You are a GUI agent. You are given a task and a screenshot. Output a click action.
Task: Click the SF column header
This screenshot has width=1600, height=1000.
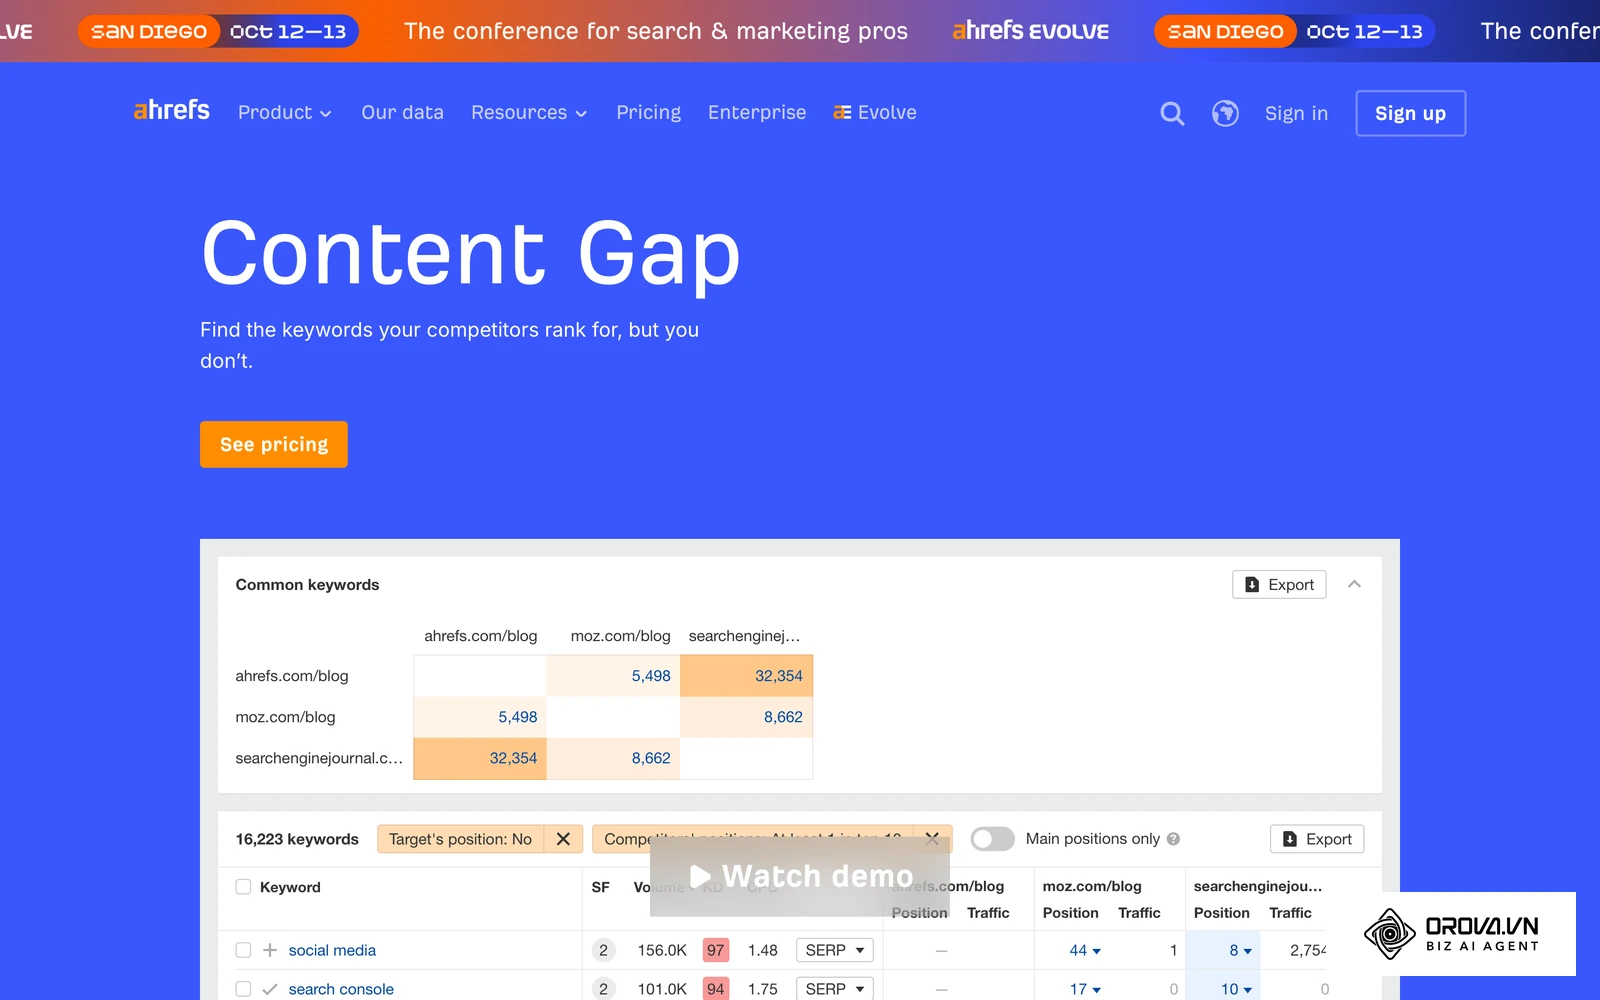pos(600,887)
